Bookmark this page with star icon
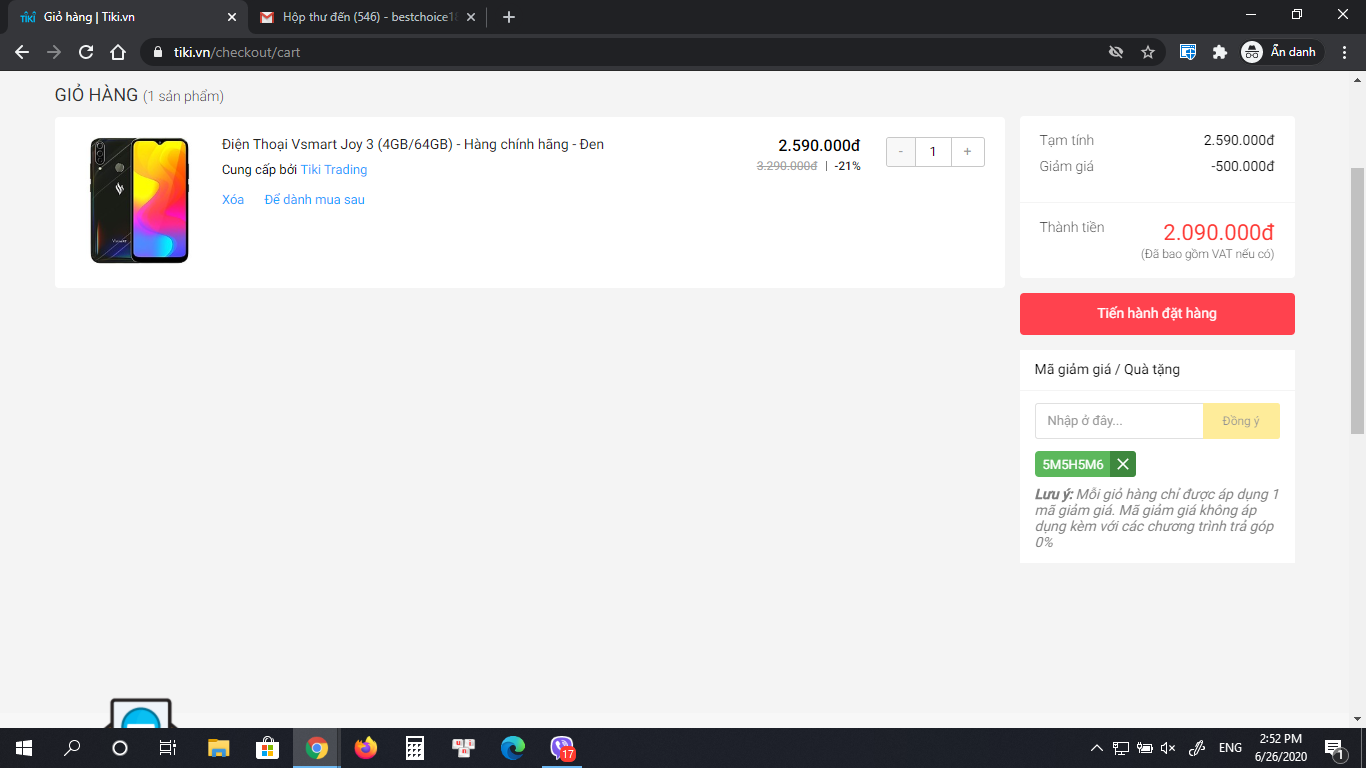The image size is (1366, 768). (1148, 52)
